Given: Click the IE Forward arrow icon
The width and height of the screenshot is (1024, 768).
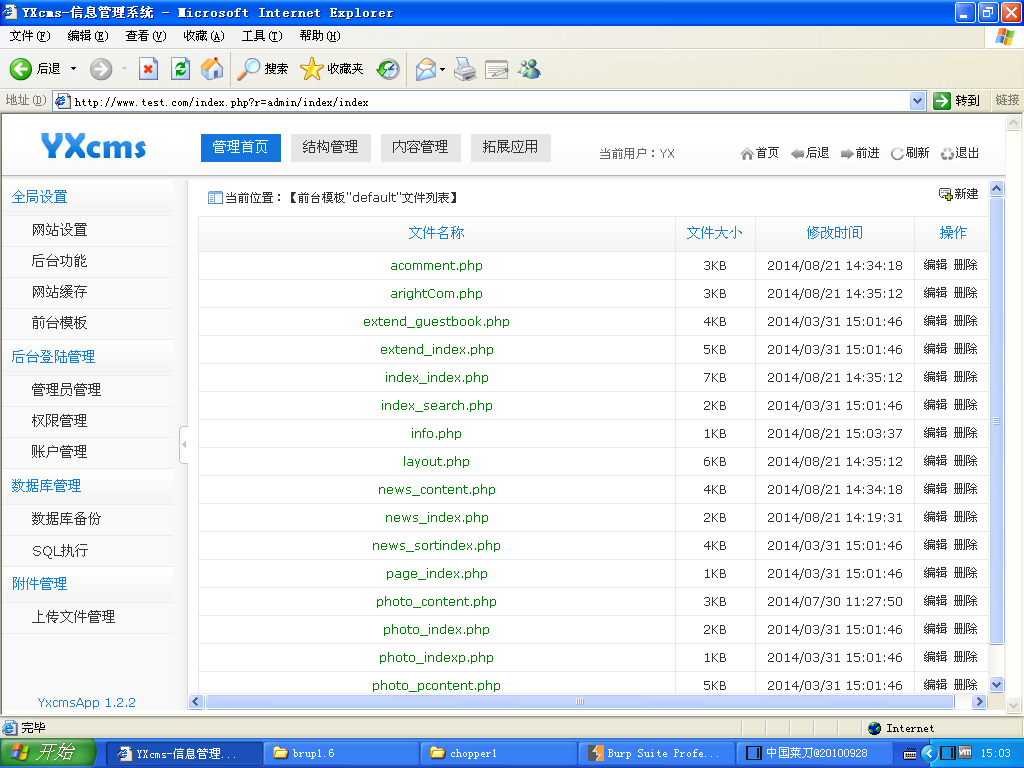Looking at the screenshot, I should 101,69.
